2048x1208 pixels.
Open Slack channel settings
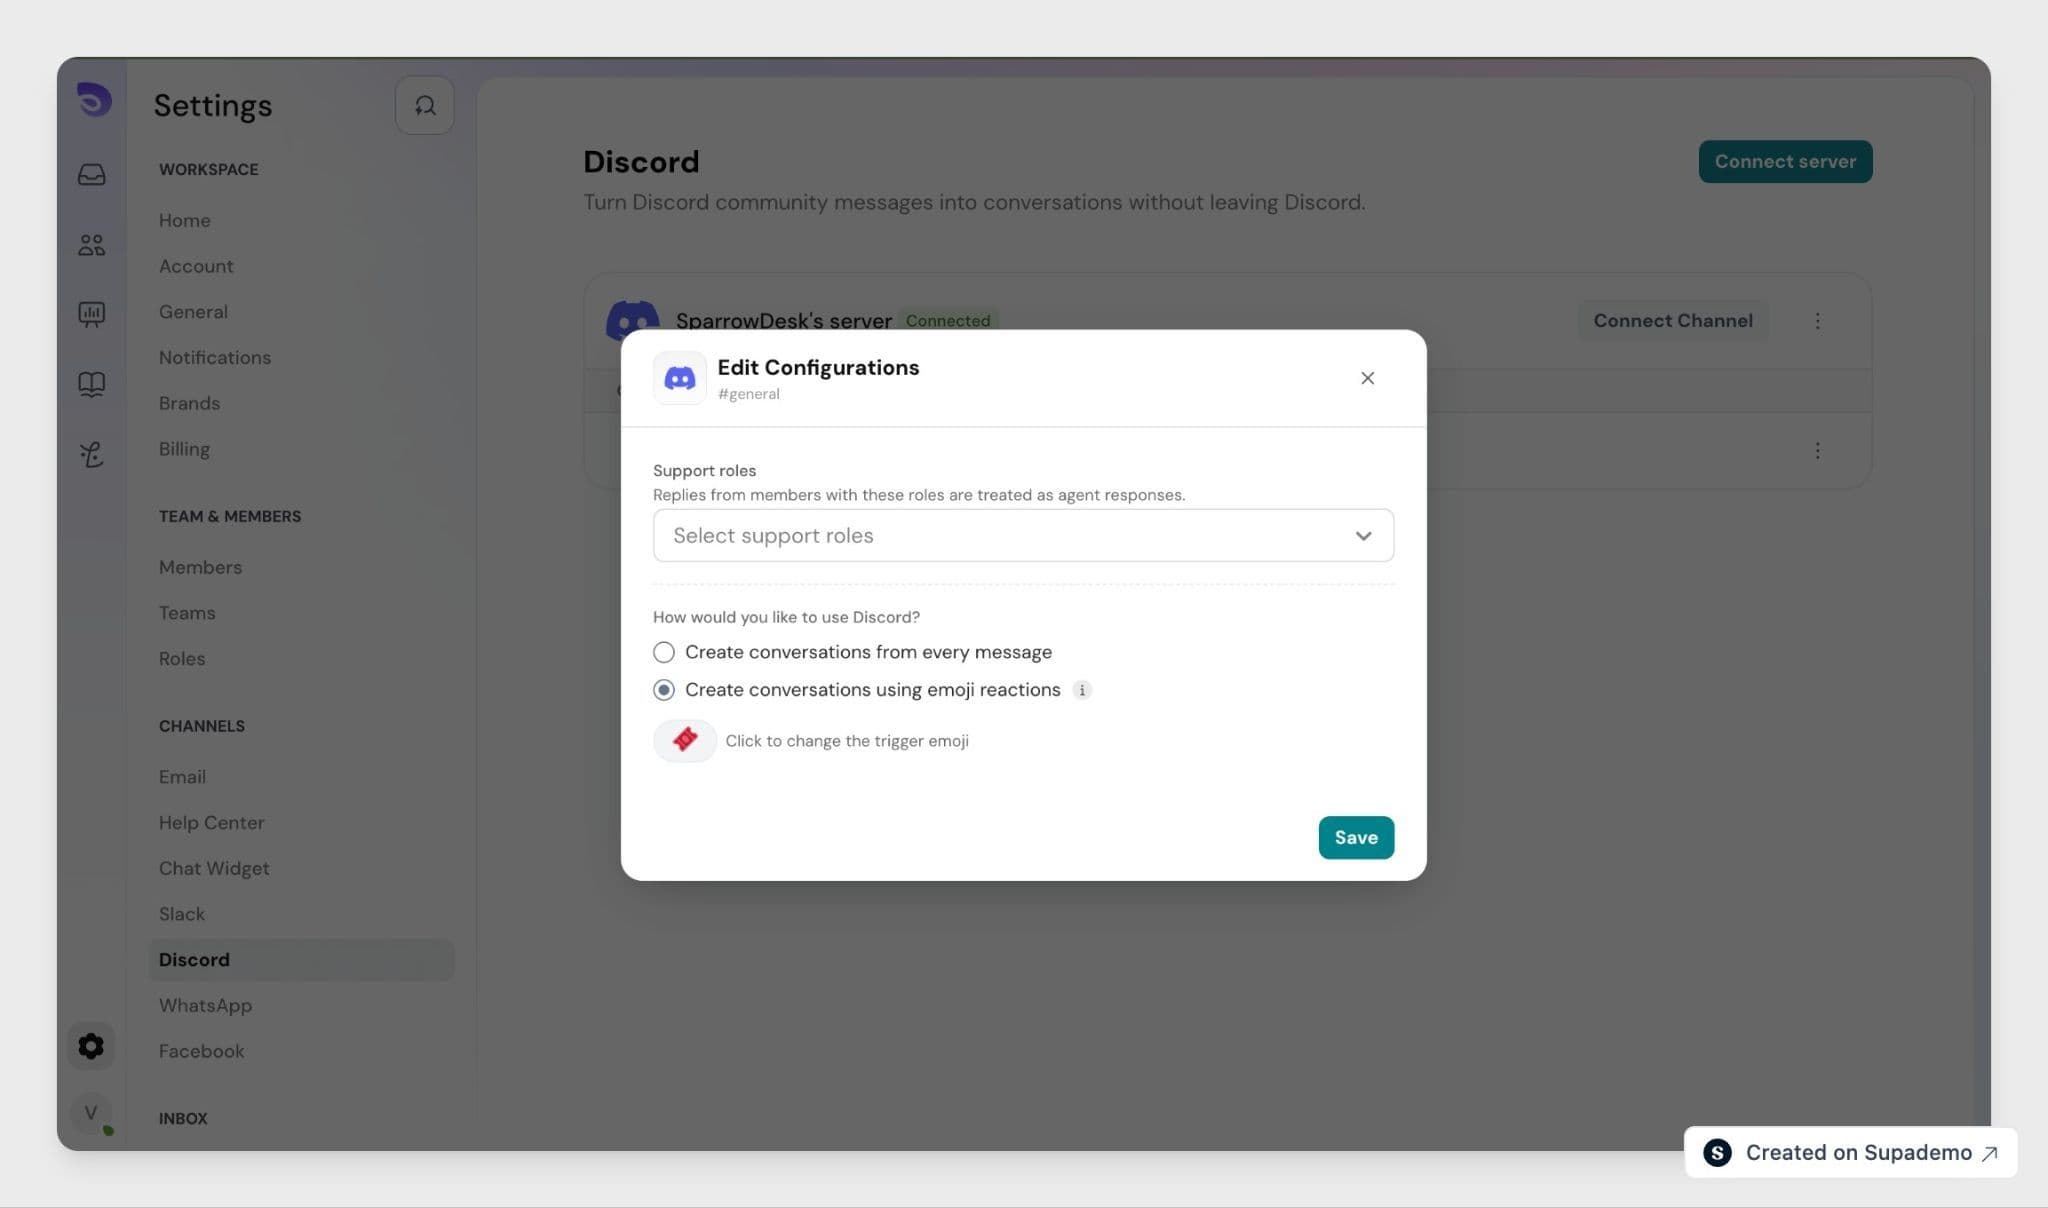182,914
